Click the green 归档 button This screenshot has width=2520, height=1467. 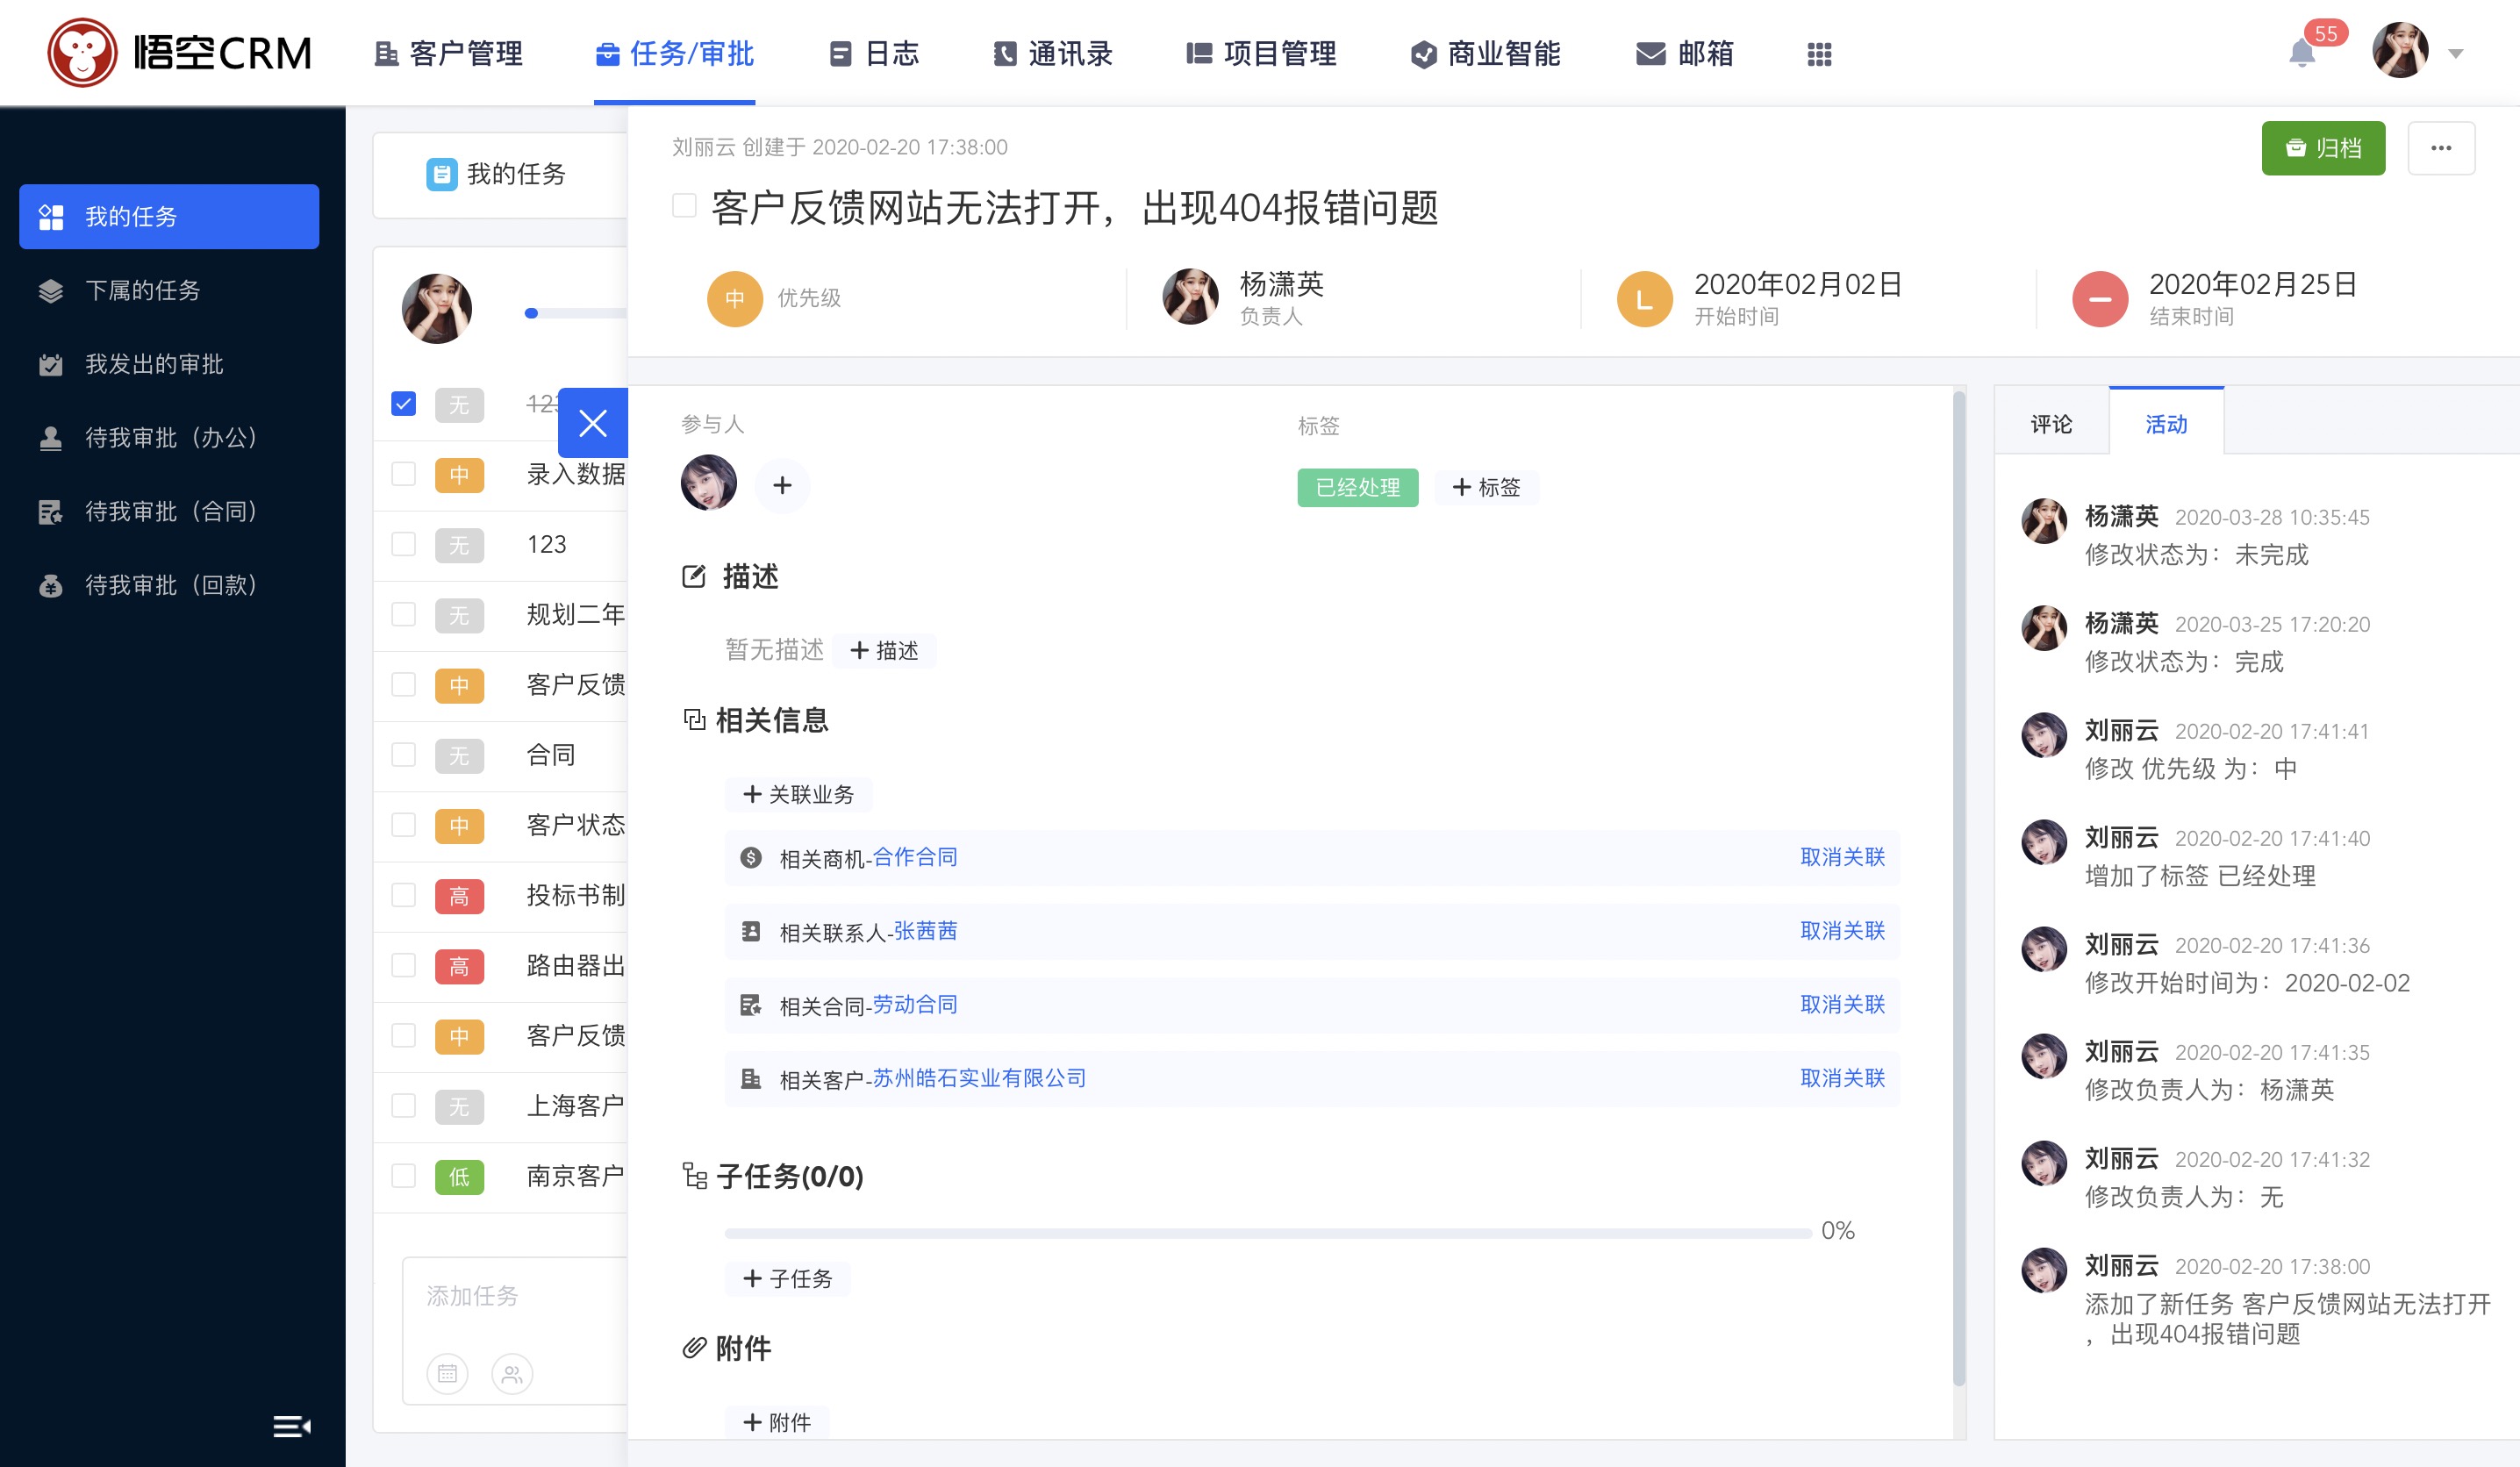click(2323, 148)
